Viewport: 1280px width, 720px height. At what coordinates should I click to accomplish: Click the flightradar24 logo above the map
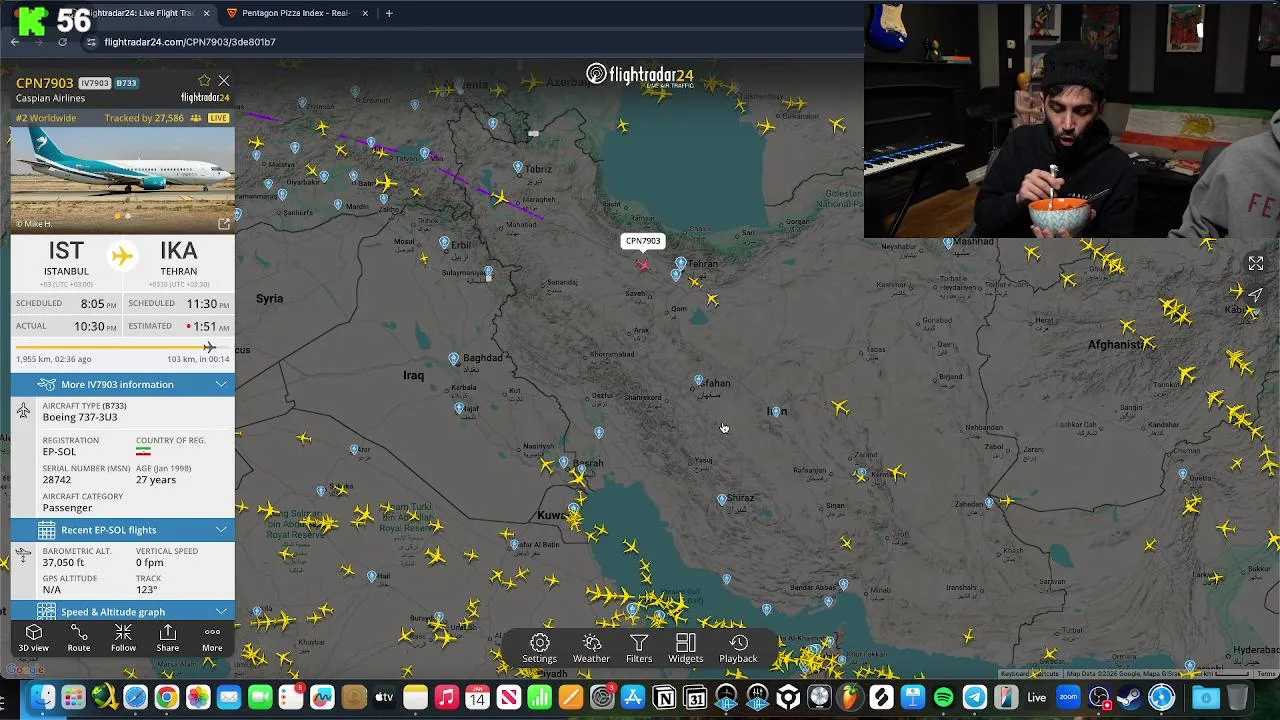[x=640, y=75]
